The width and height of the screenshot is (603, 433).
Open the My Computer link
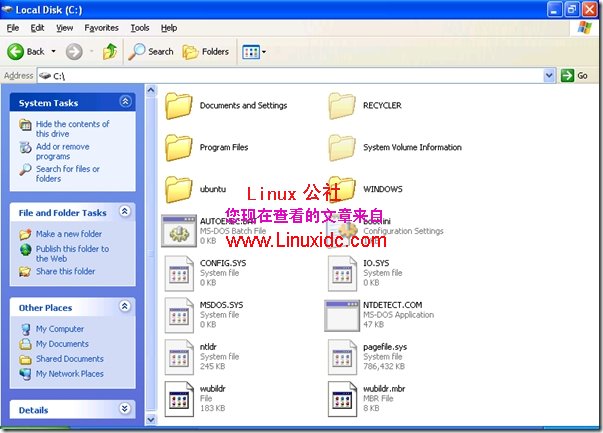click(60, 329)
